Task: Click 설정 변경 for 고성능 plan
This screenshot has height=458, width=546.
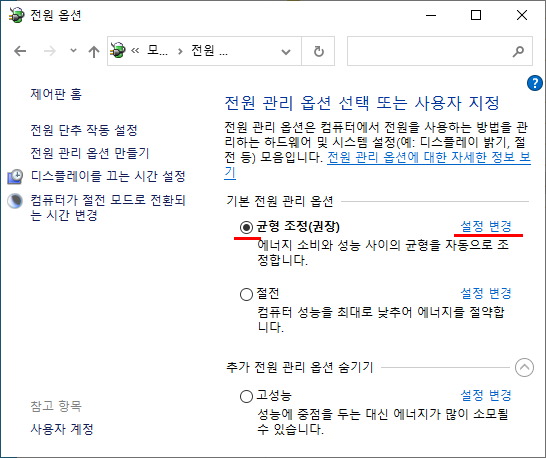Action: point(486,395)
